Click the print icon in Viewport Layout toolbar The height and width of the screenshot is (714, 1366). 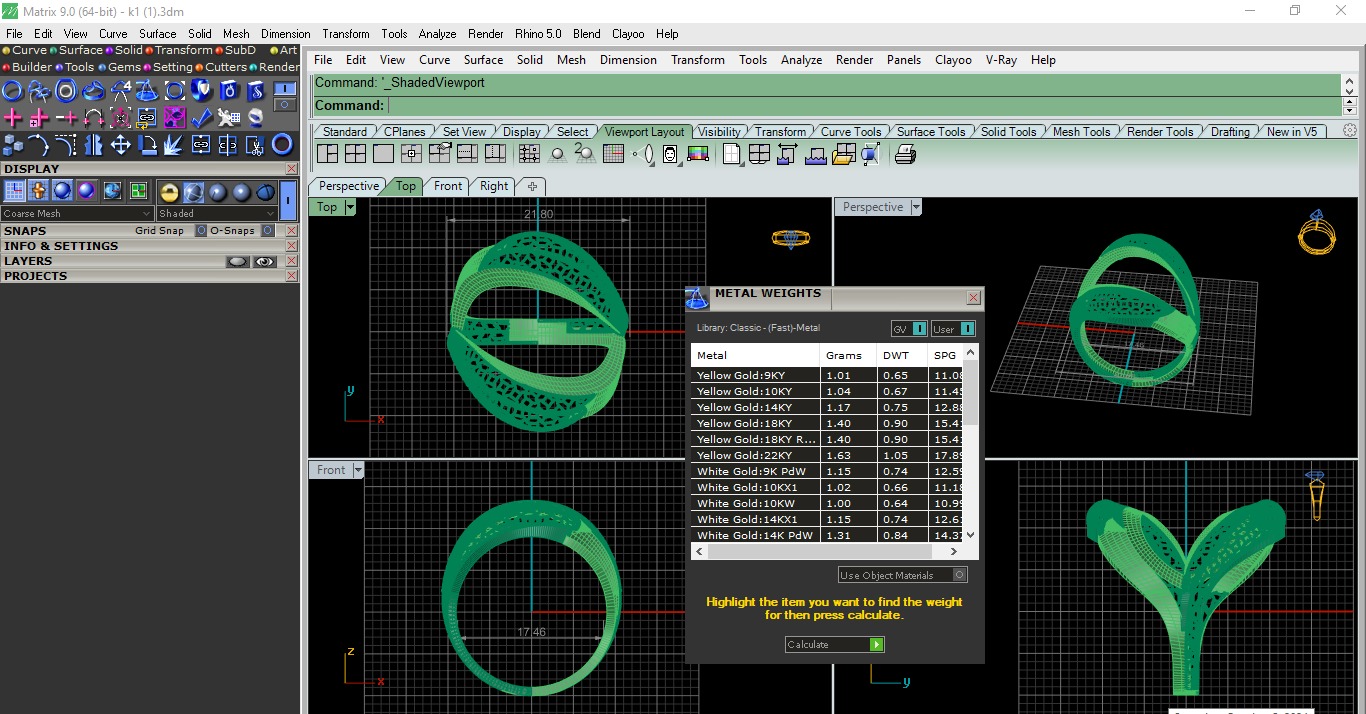(x=905, y=154)
